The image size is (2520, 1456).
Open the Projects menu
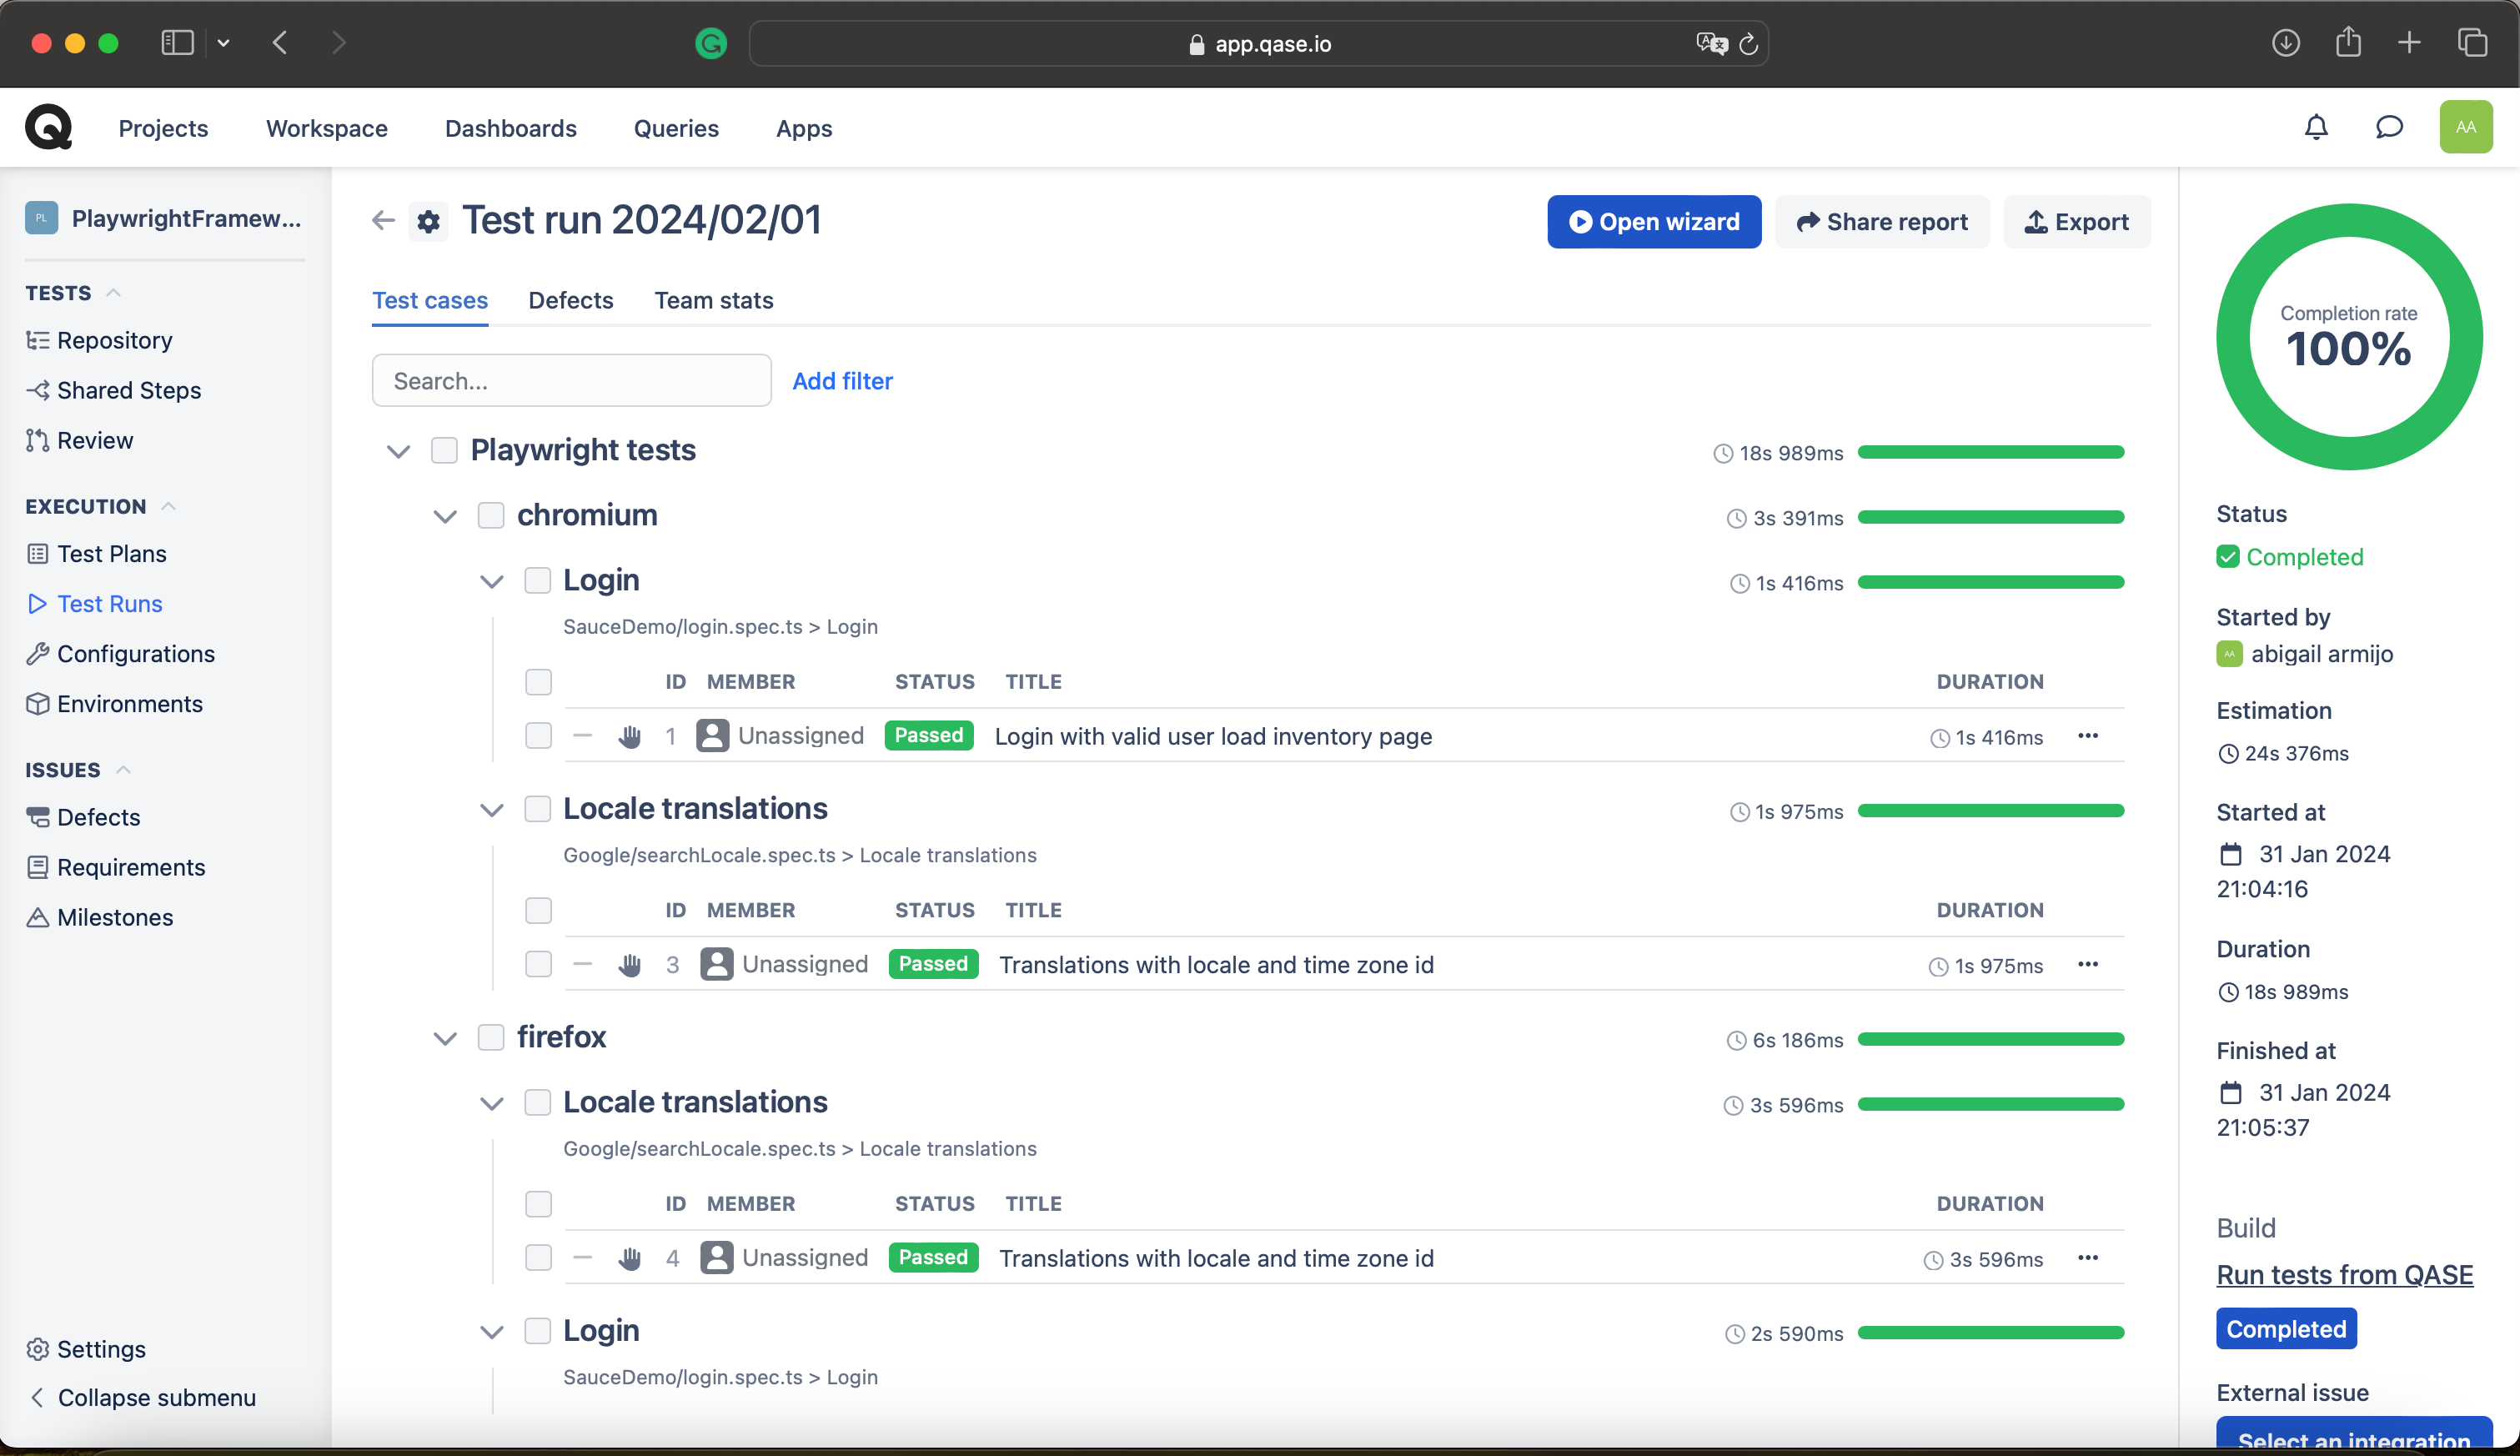pos(163,128)
